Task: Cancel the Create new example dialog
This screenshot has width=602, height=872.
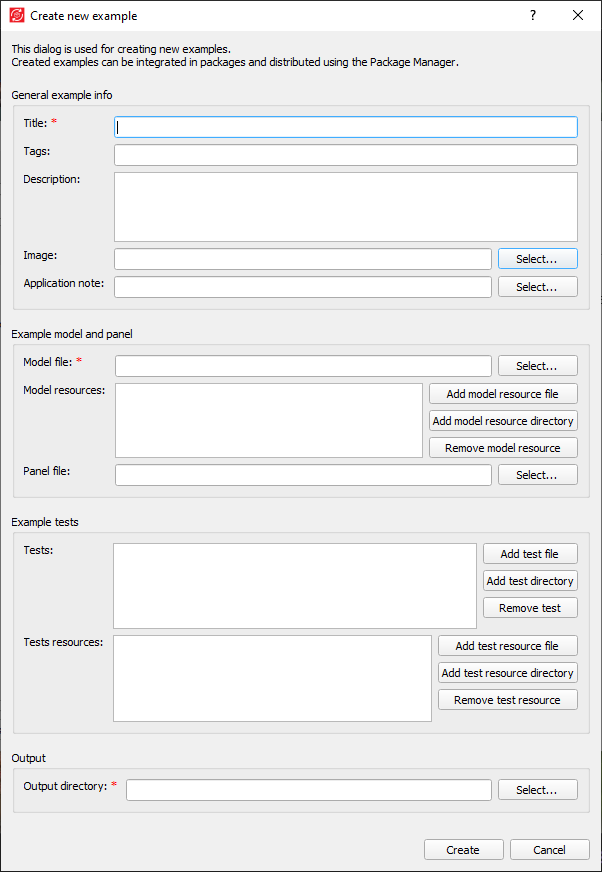Action: coord(549,850)
